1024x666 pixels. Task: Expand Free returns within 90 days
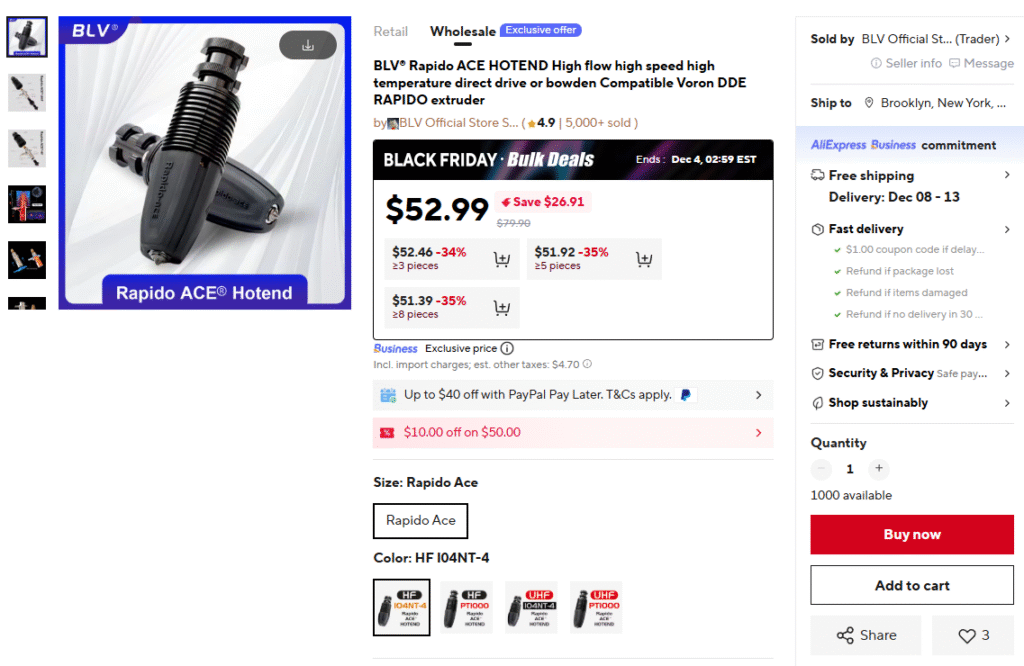(1007, 344)
